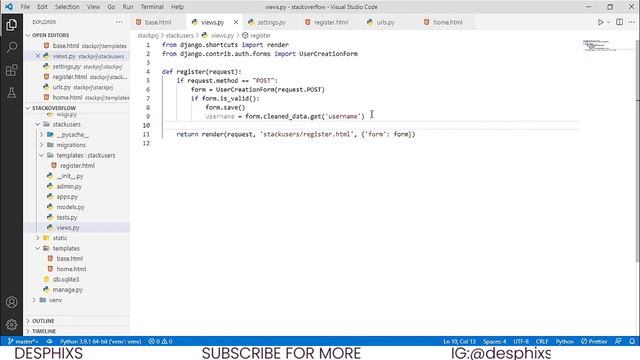Open the Manage gear icon
This screenshot has width=640, height=360.
(x=11, y=324)
